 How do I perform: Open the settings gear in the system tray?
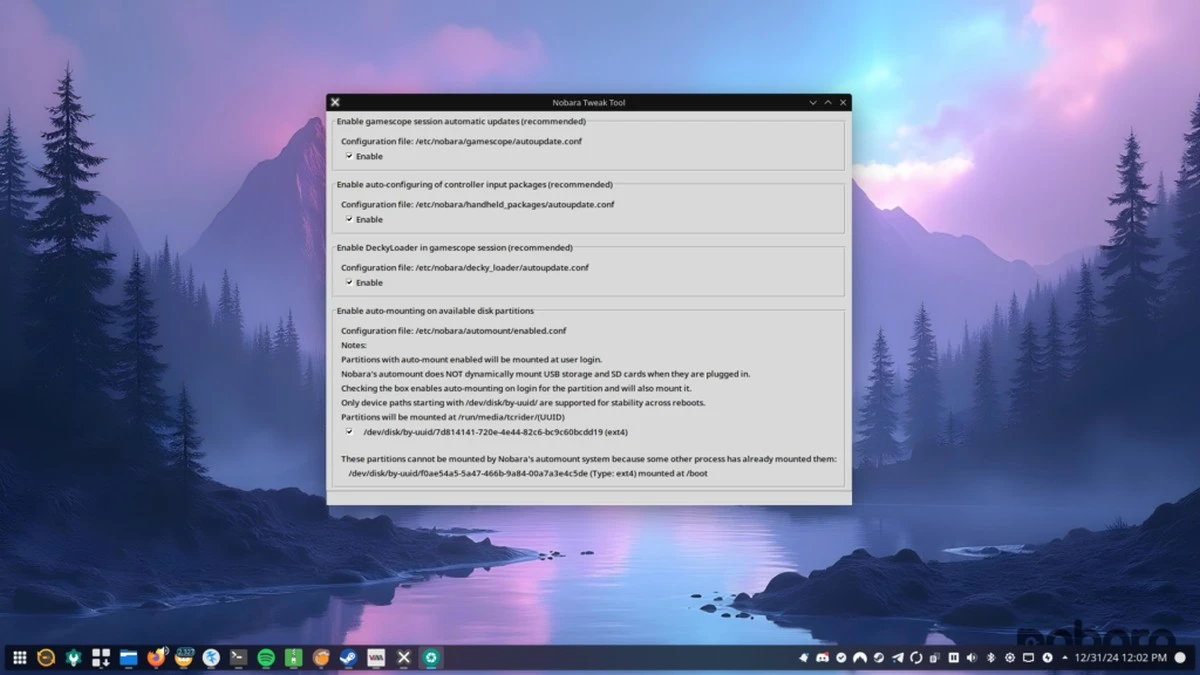coord(1010,658)
